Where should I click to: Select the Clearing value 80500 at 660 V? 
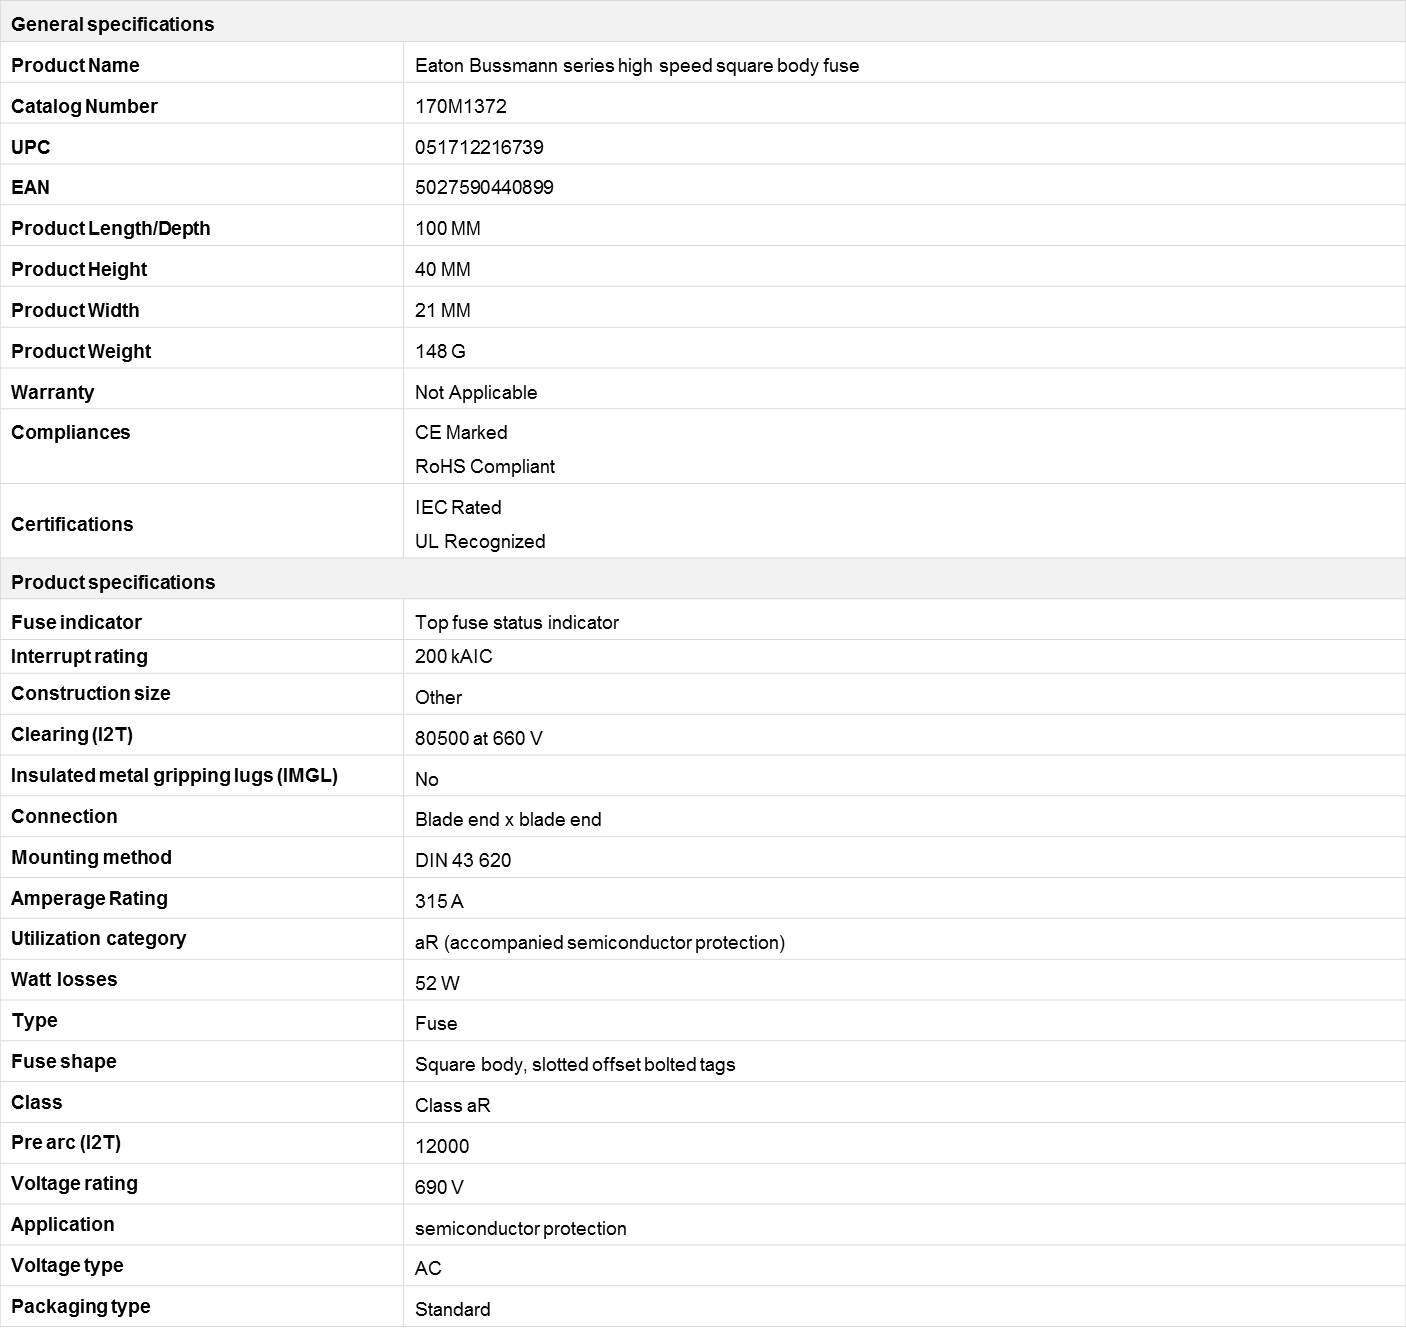pyautogui.click(x=479, y=738)
